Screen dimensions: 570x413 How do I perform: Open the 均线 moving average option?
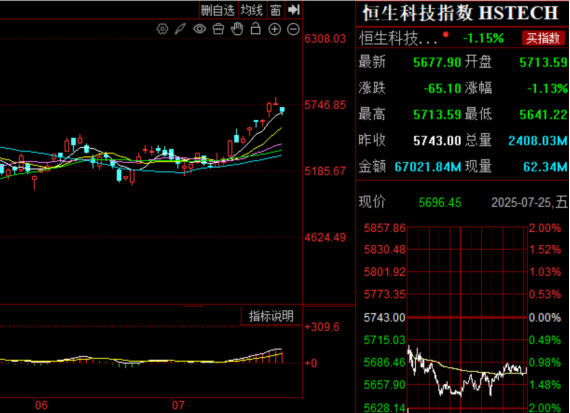point(252,10)
